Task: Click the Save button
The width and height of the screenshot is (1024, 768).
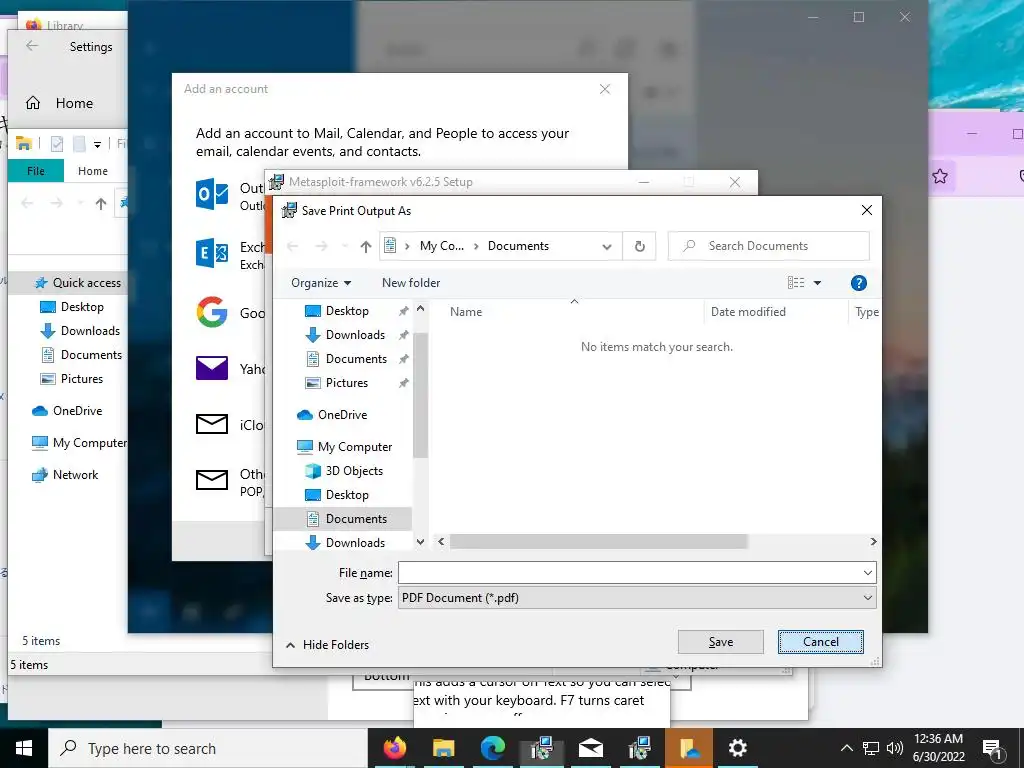Action: tap(720, 642)
